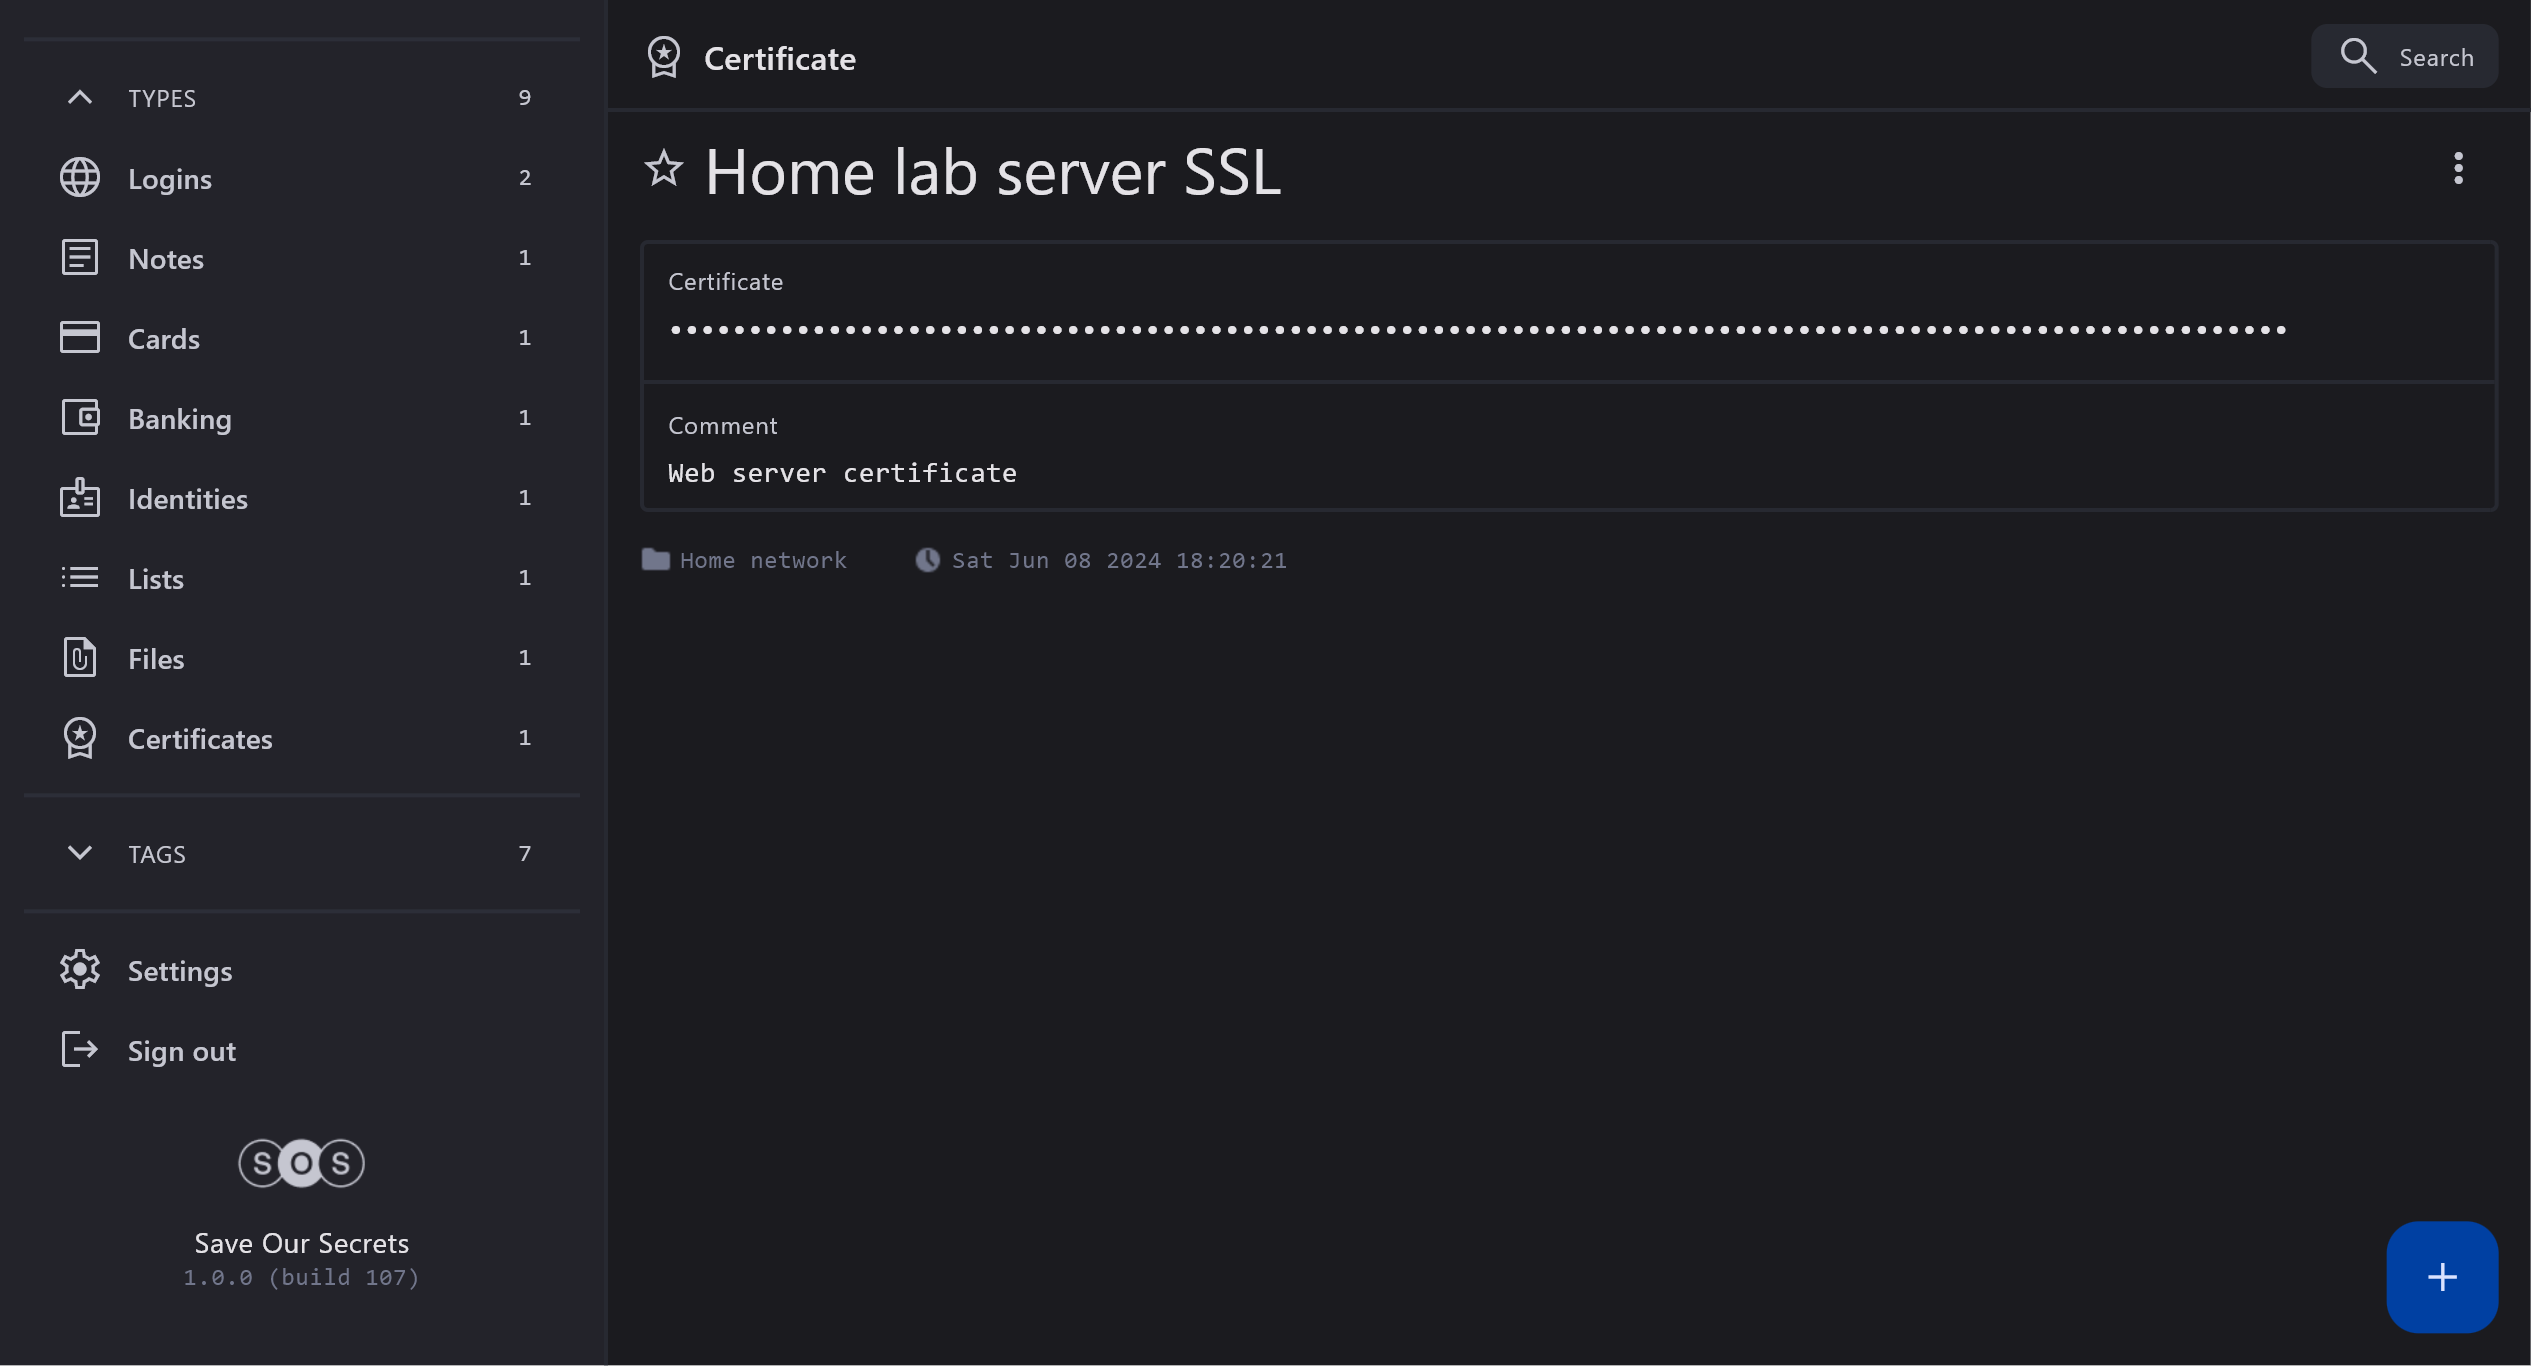Select the Banking wallet icon
2531x1366 pixels.
[x=80, y=418]
